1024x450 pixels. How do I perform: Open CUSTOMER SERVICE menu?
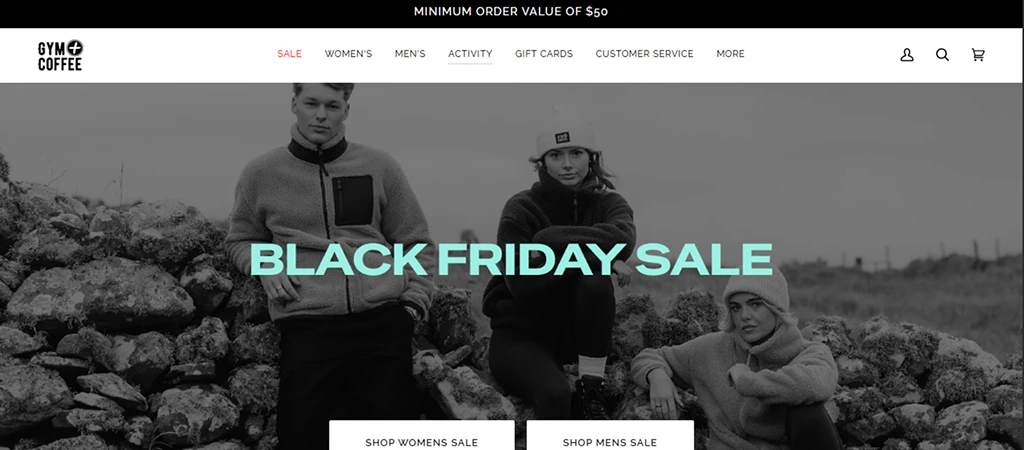[645, 54]
